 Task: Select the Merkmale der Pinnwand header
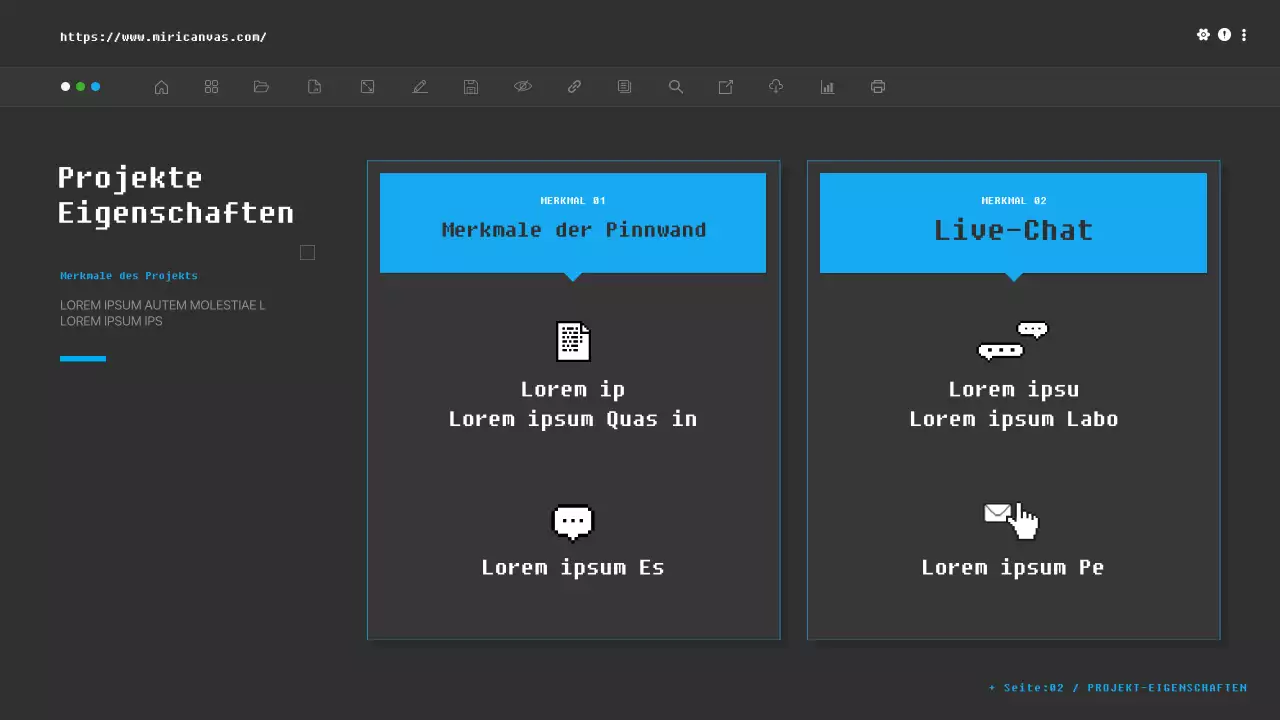point(573,223)
